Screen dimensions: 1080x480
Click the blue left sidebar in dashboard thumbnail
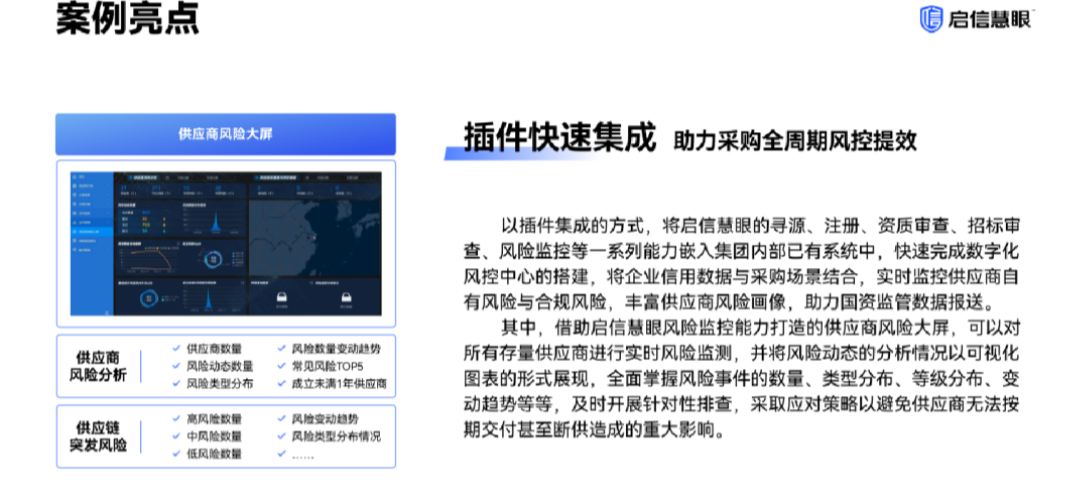click(x=92, y=244)
